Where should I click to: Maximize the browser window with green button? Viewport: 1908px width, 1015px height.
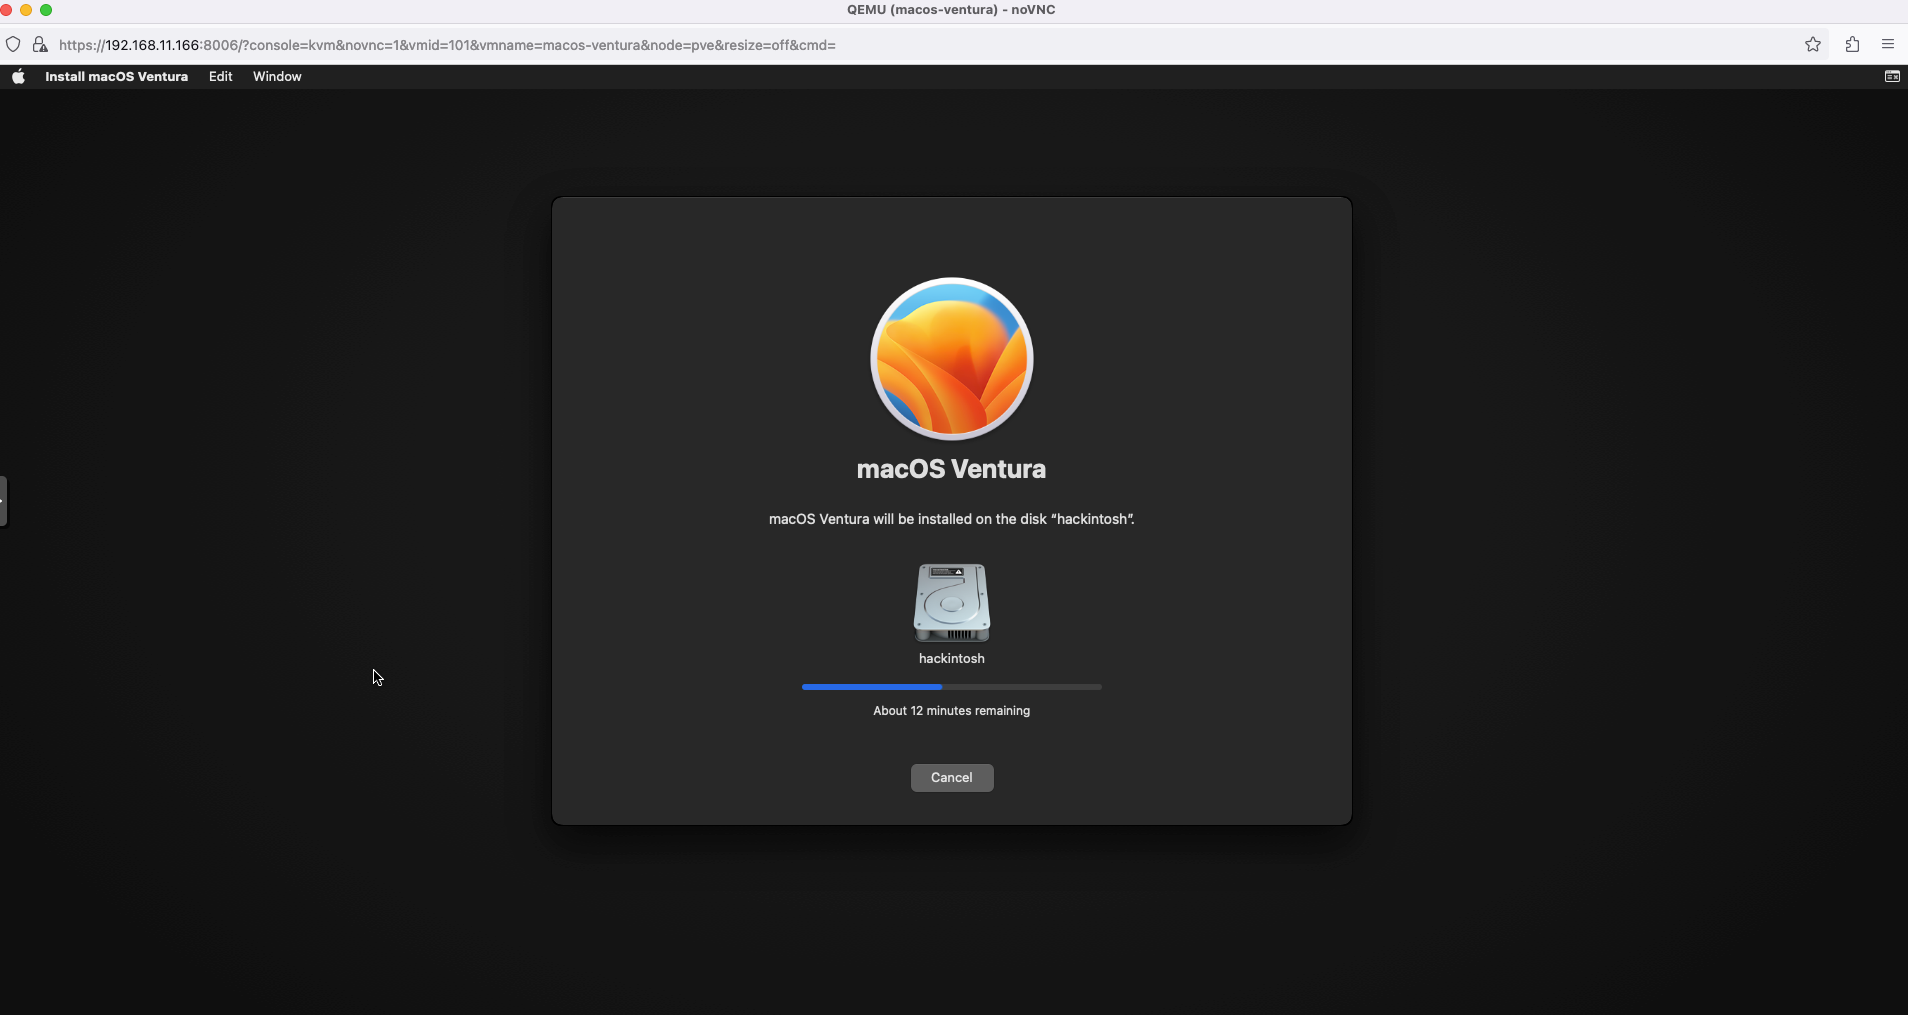tap(46, 10)
